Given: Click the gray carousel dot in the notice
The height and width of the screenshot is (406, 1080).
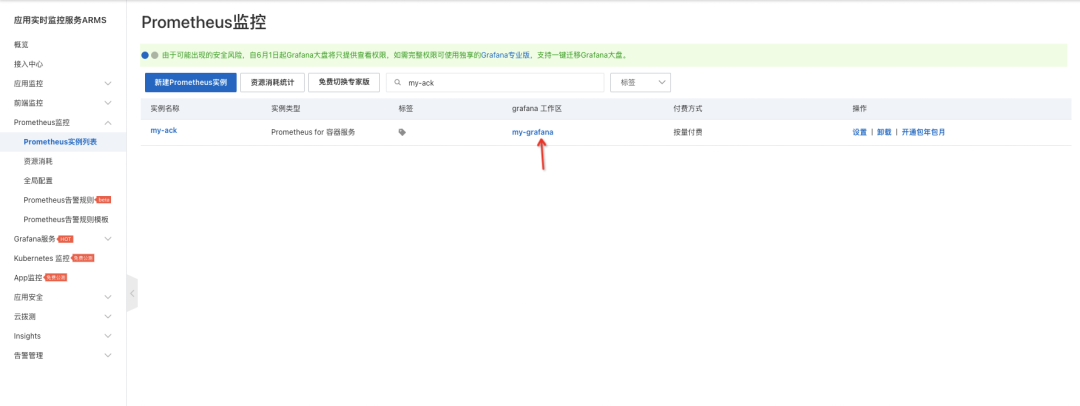Looking at the screenshot, I should [x=155, y=55].
